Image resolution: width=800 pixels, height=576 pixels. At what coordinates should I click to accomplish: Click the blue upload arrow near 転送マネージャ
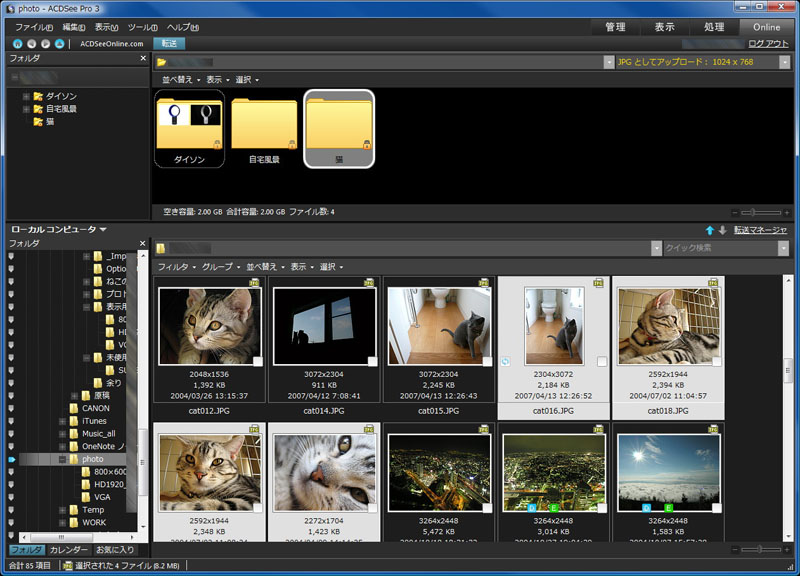(x=710, y=231)
